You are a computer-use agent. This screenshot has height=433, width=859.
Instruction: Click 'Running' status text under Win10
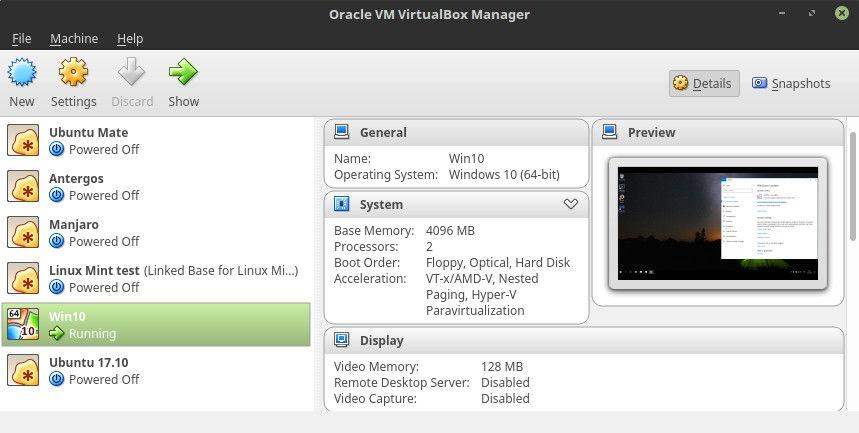point(92,334)
